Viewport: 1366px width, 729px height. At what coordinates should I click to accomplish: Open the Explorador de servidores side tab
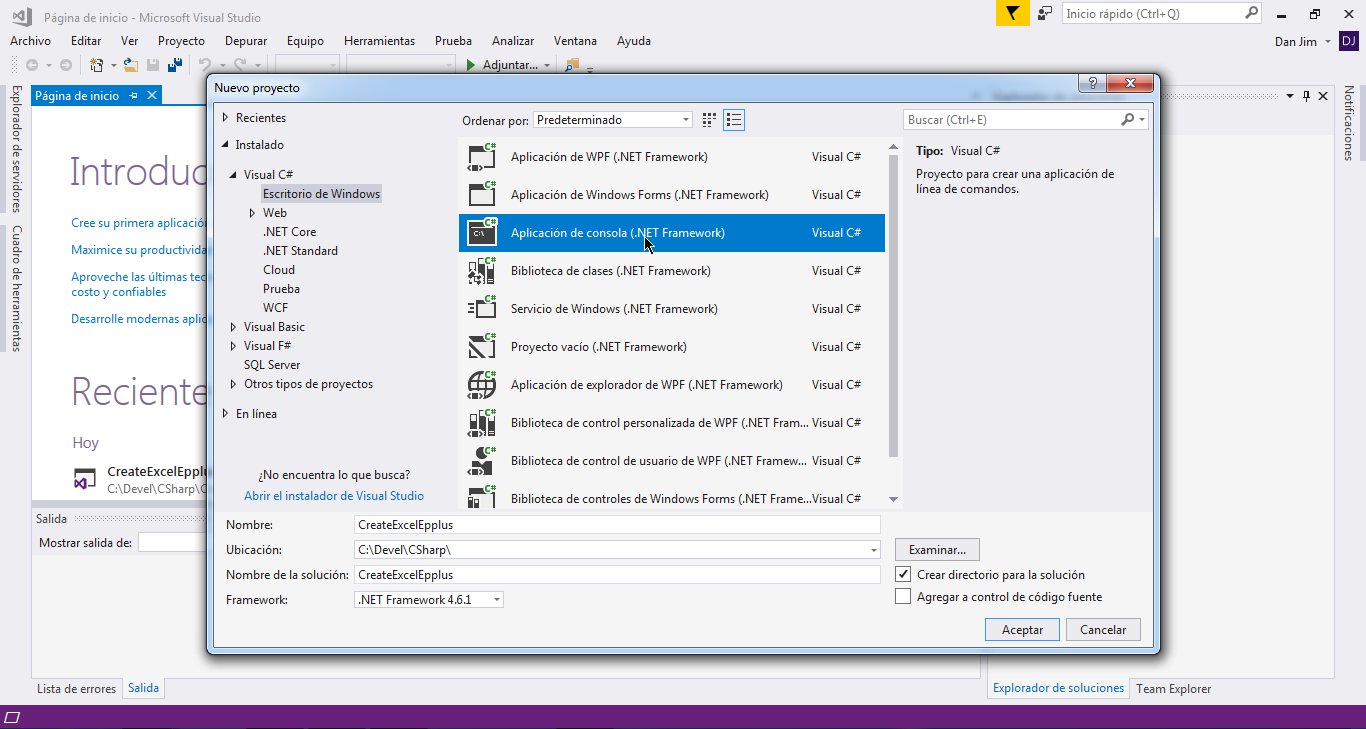click(15, 149)
